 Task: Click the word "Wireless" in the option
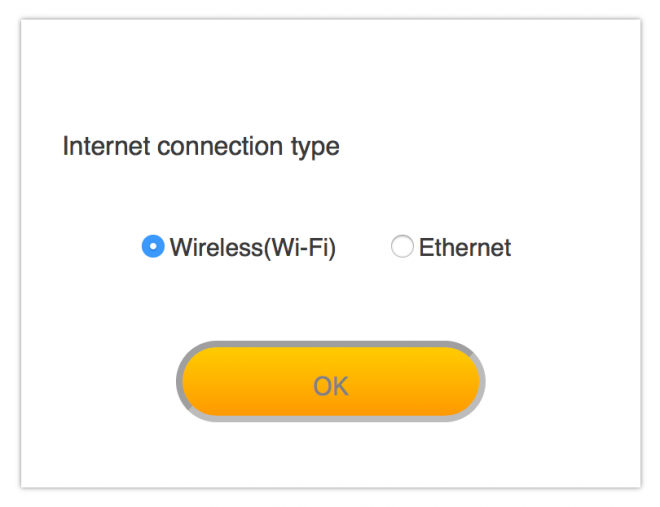pos(216,248)
